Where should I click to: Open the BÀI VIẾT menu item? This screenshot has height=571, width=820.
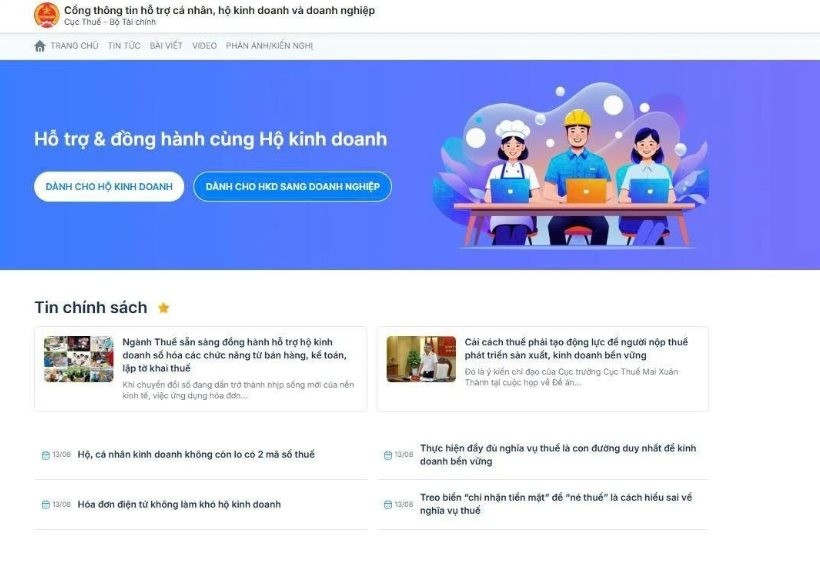pos(166,46)
